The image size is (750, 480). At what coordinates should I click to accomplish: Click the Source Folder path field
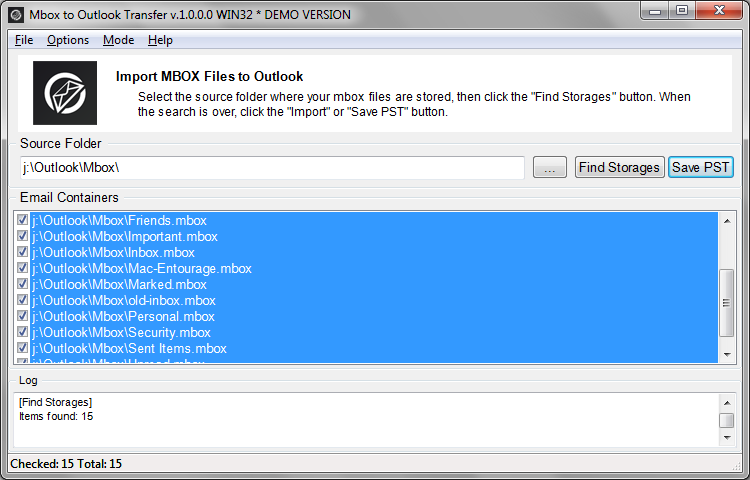point(272,167)
